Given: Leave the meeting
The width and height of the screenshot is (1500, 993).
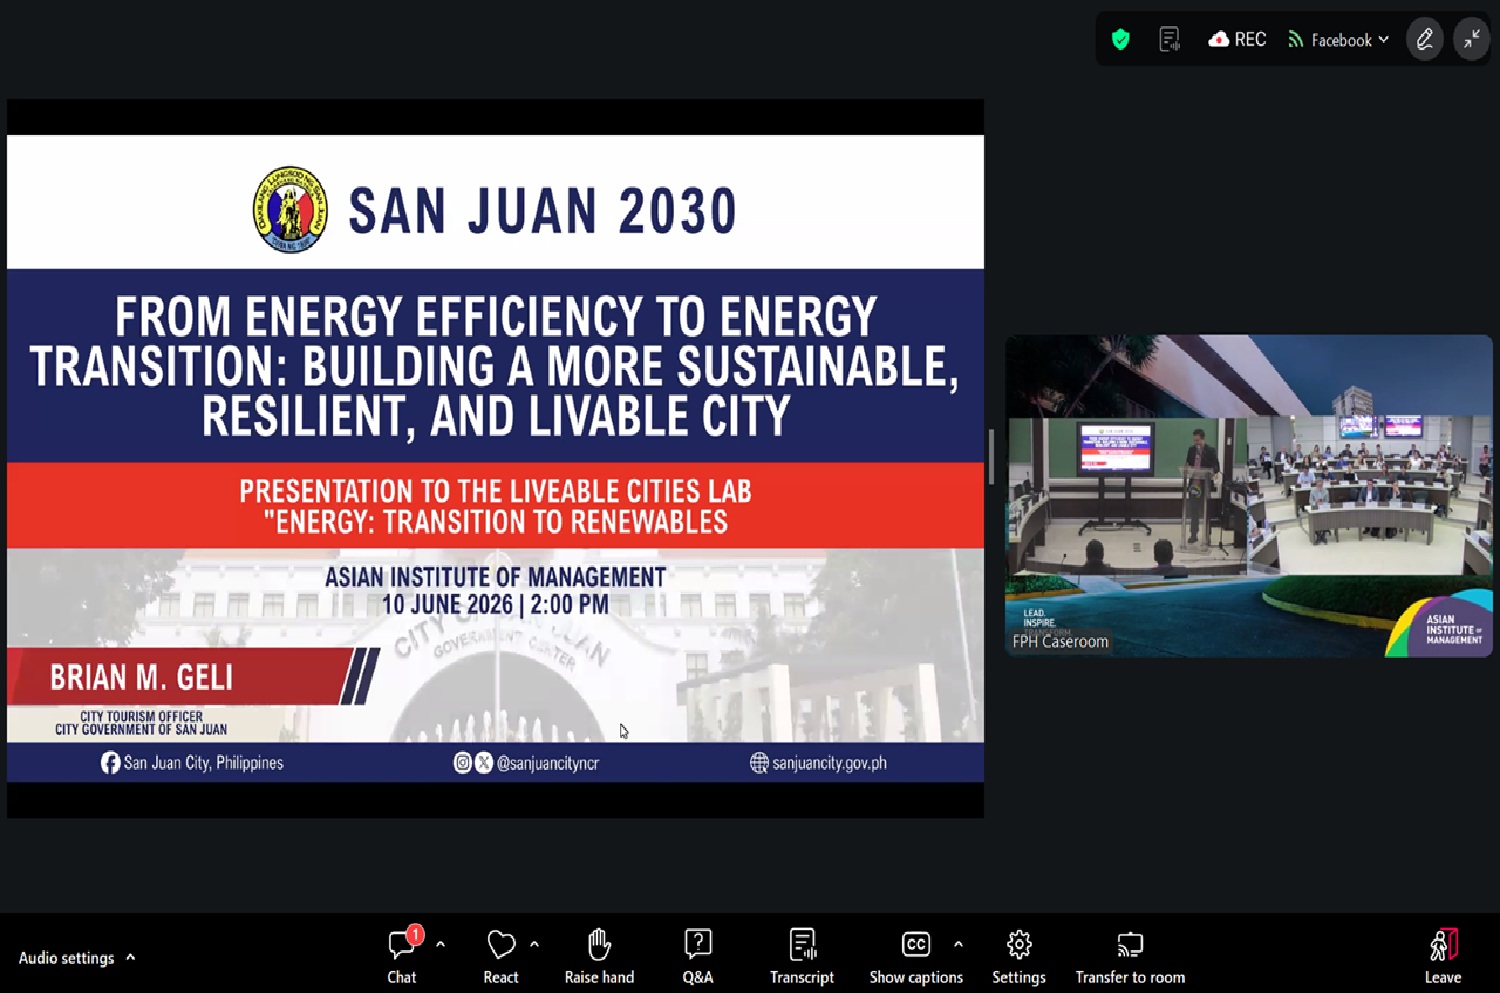Looking at the screenshot, I should click(x=1443, y=956).
